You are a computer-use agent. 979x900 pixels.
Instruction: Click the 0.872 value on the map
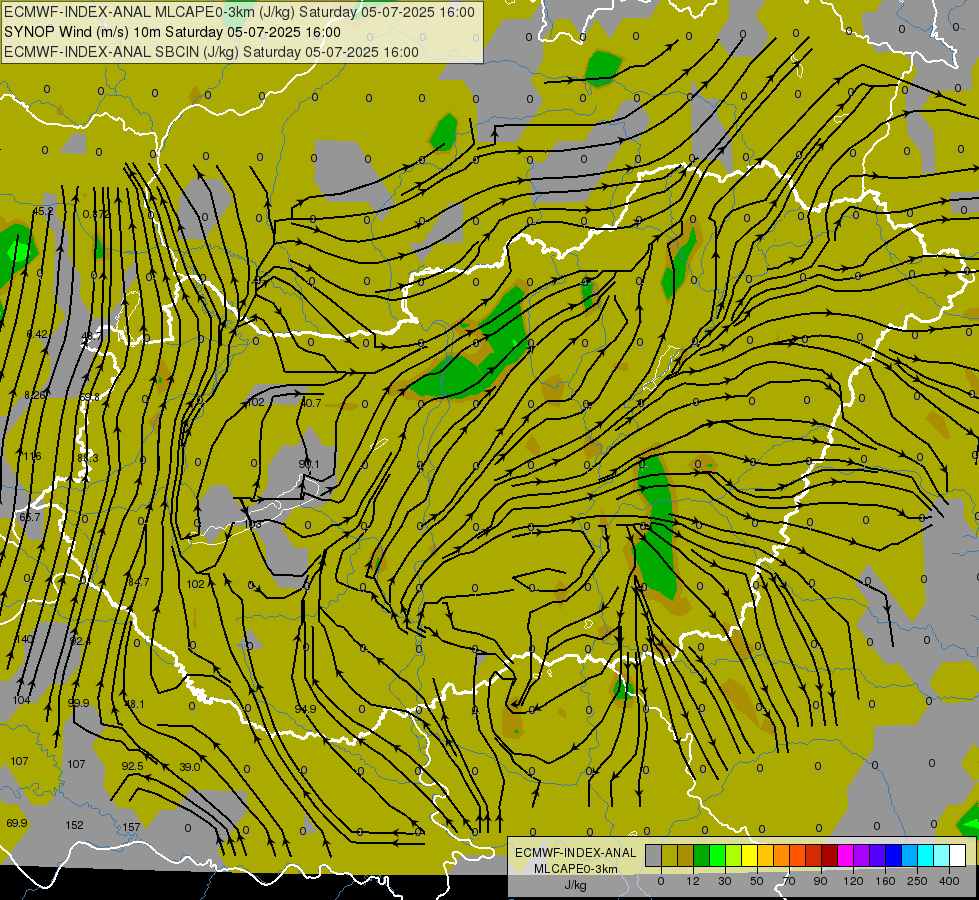(x=96, y=214)
